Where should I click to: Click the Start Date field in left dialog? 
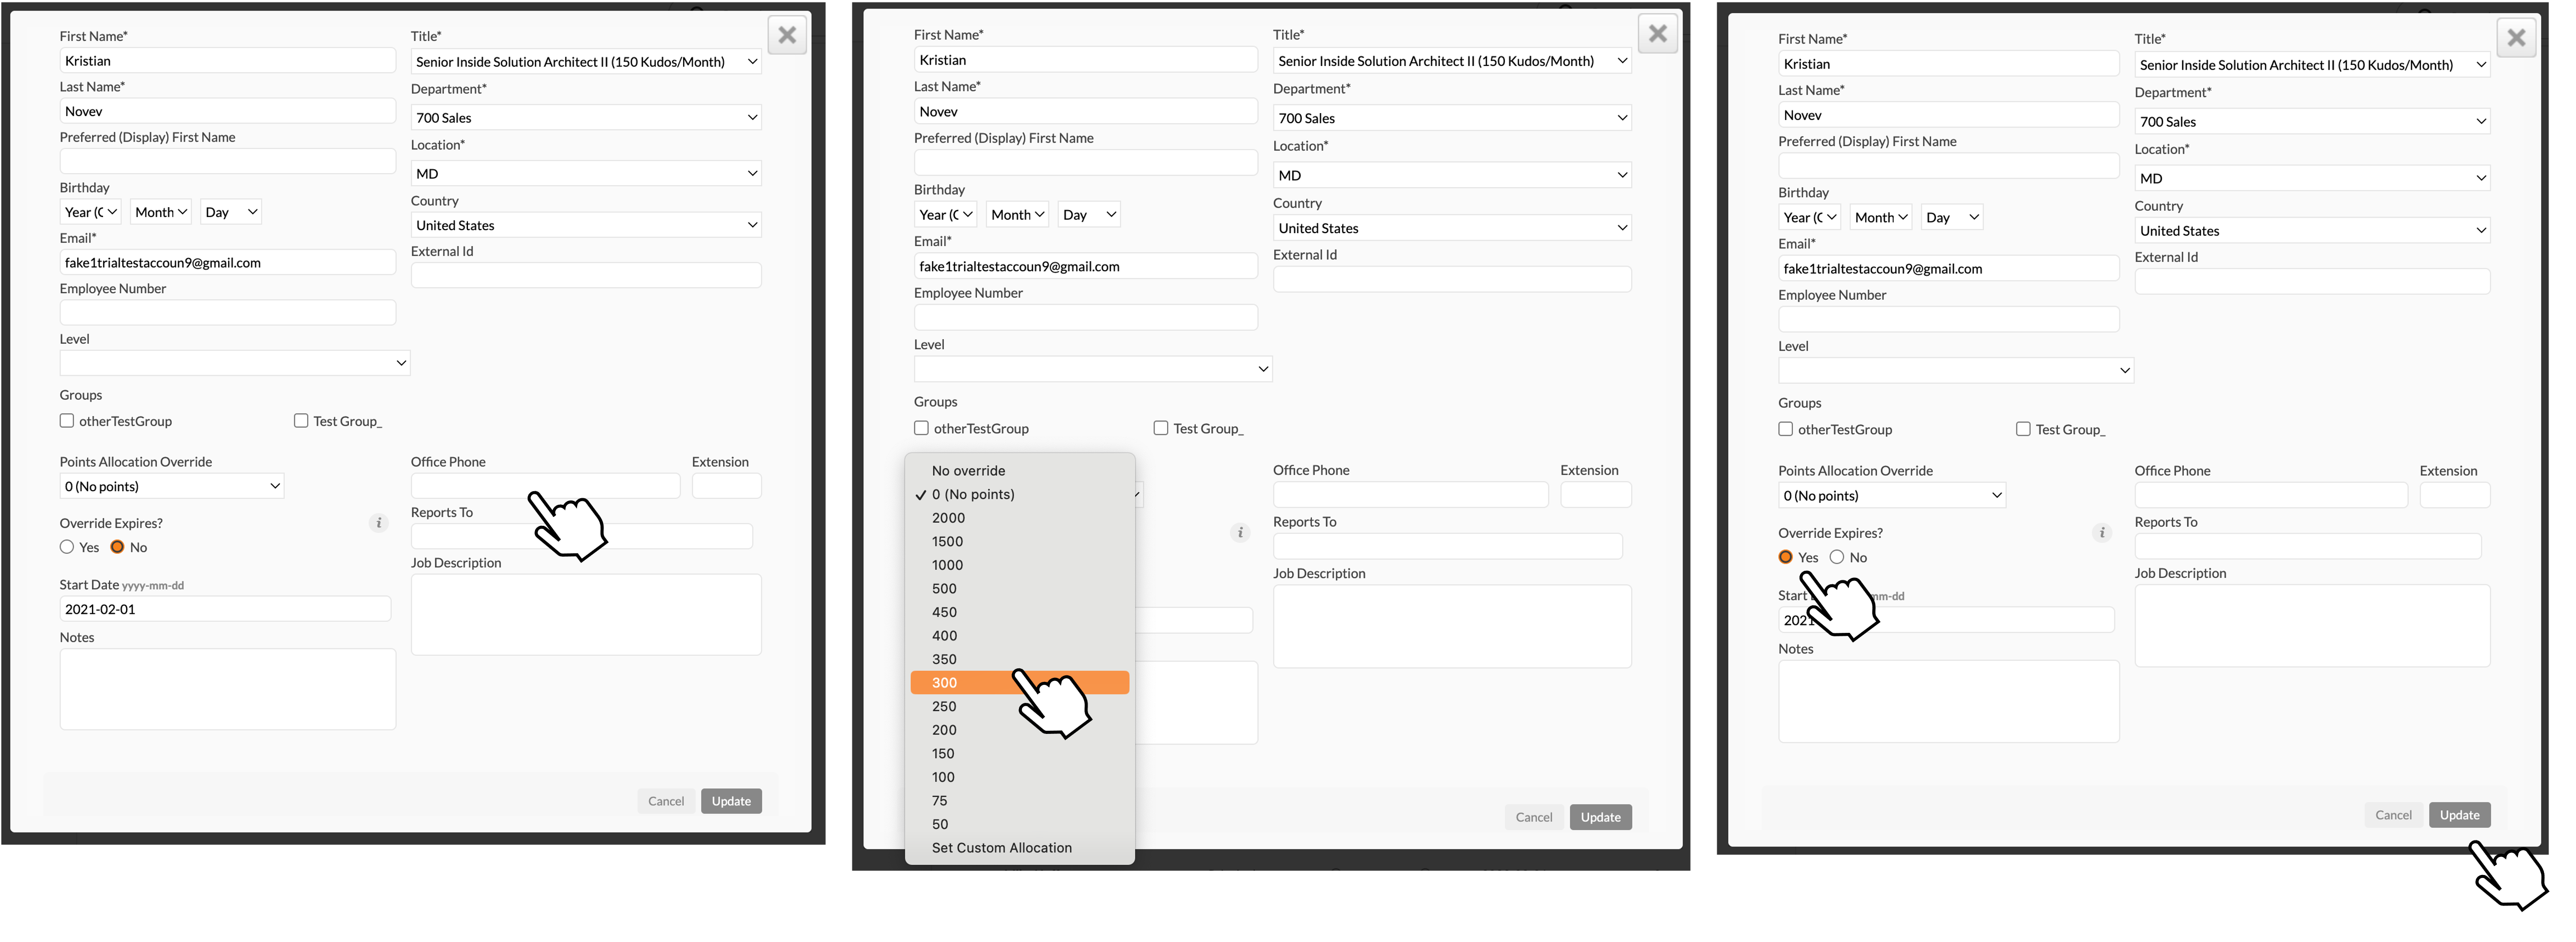[225, 609]
